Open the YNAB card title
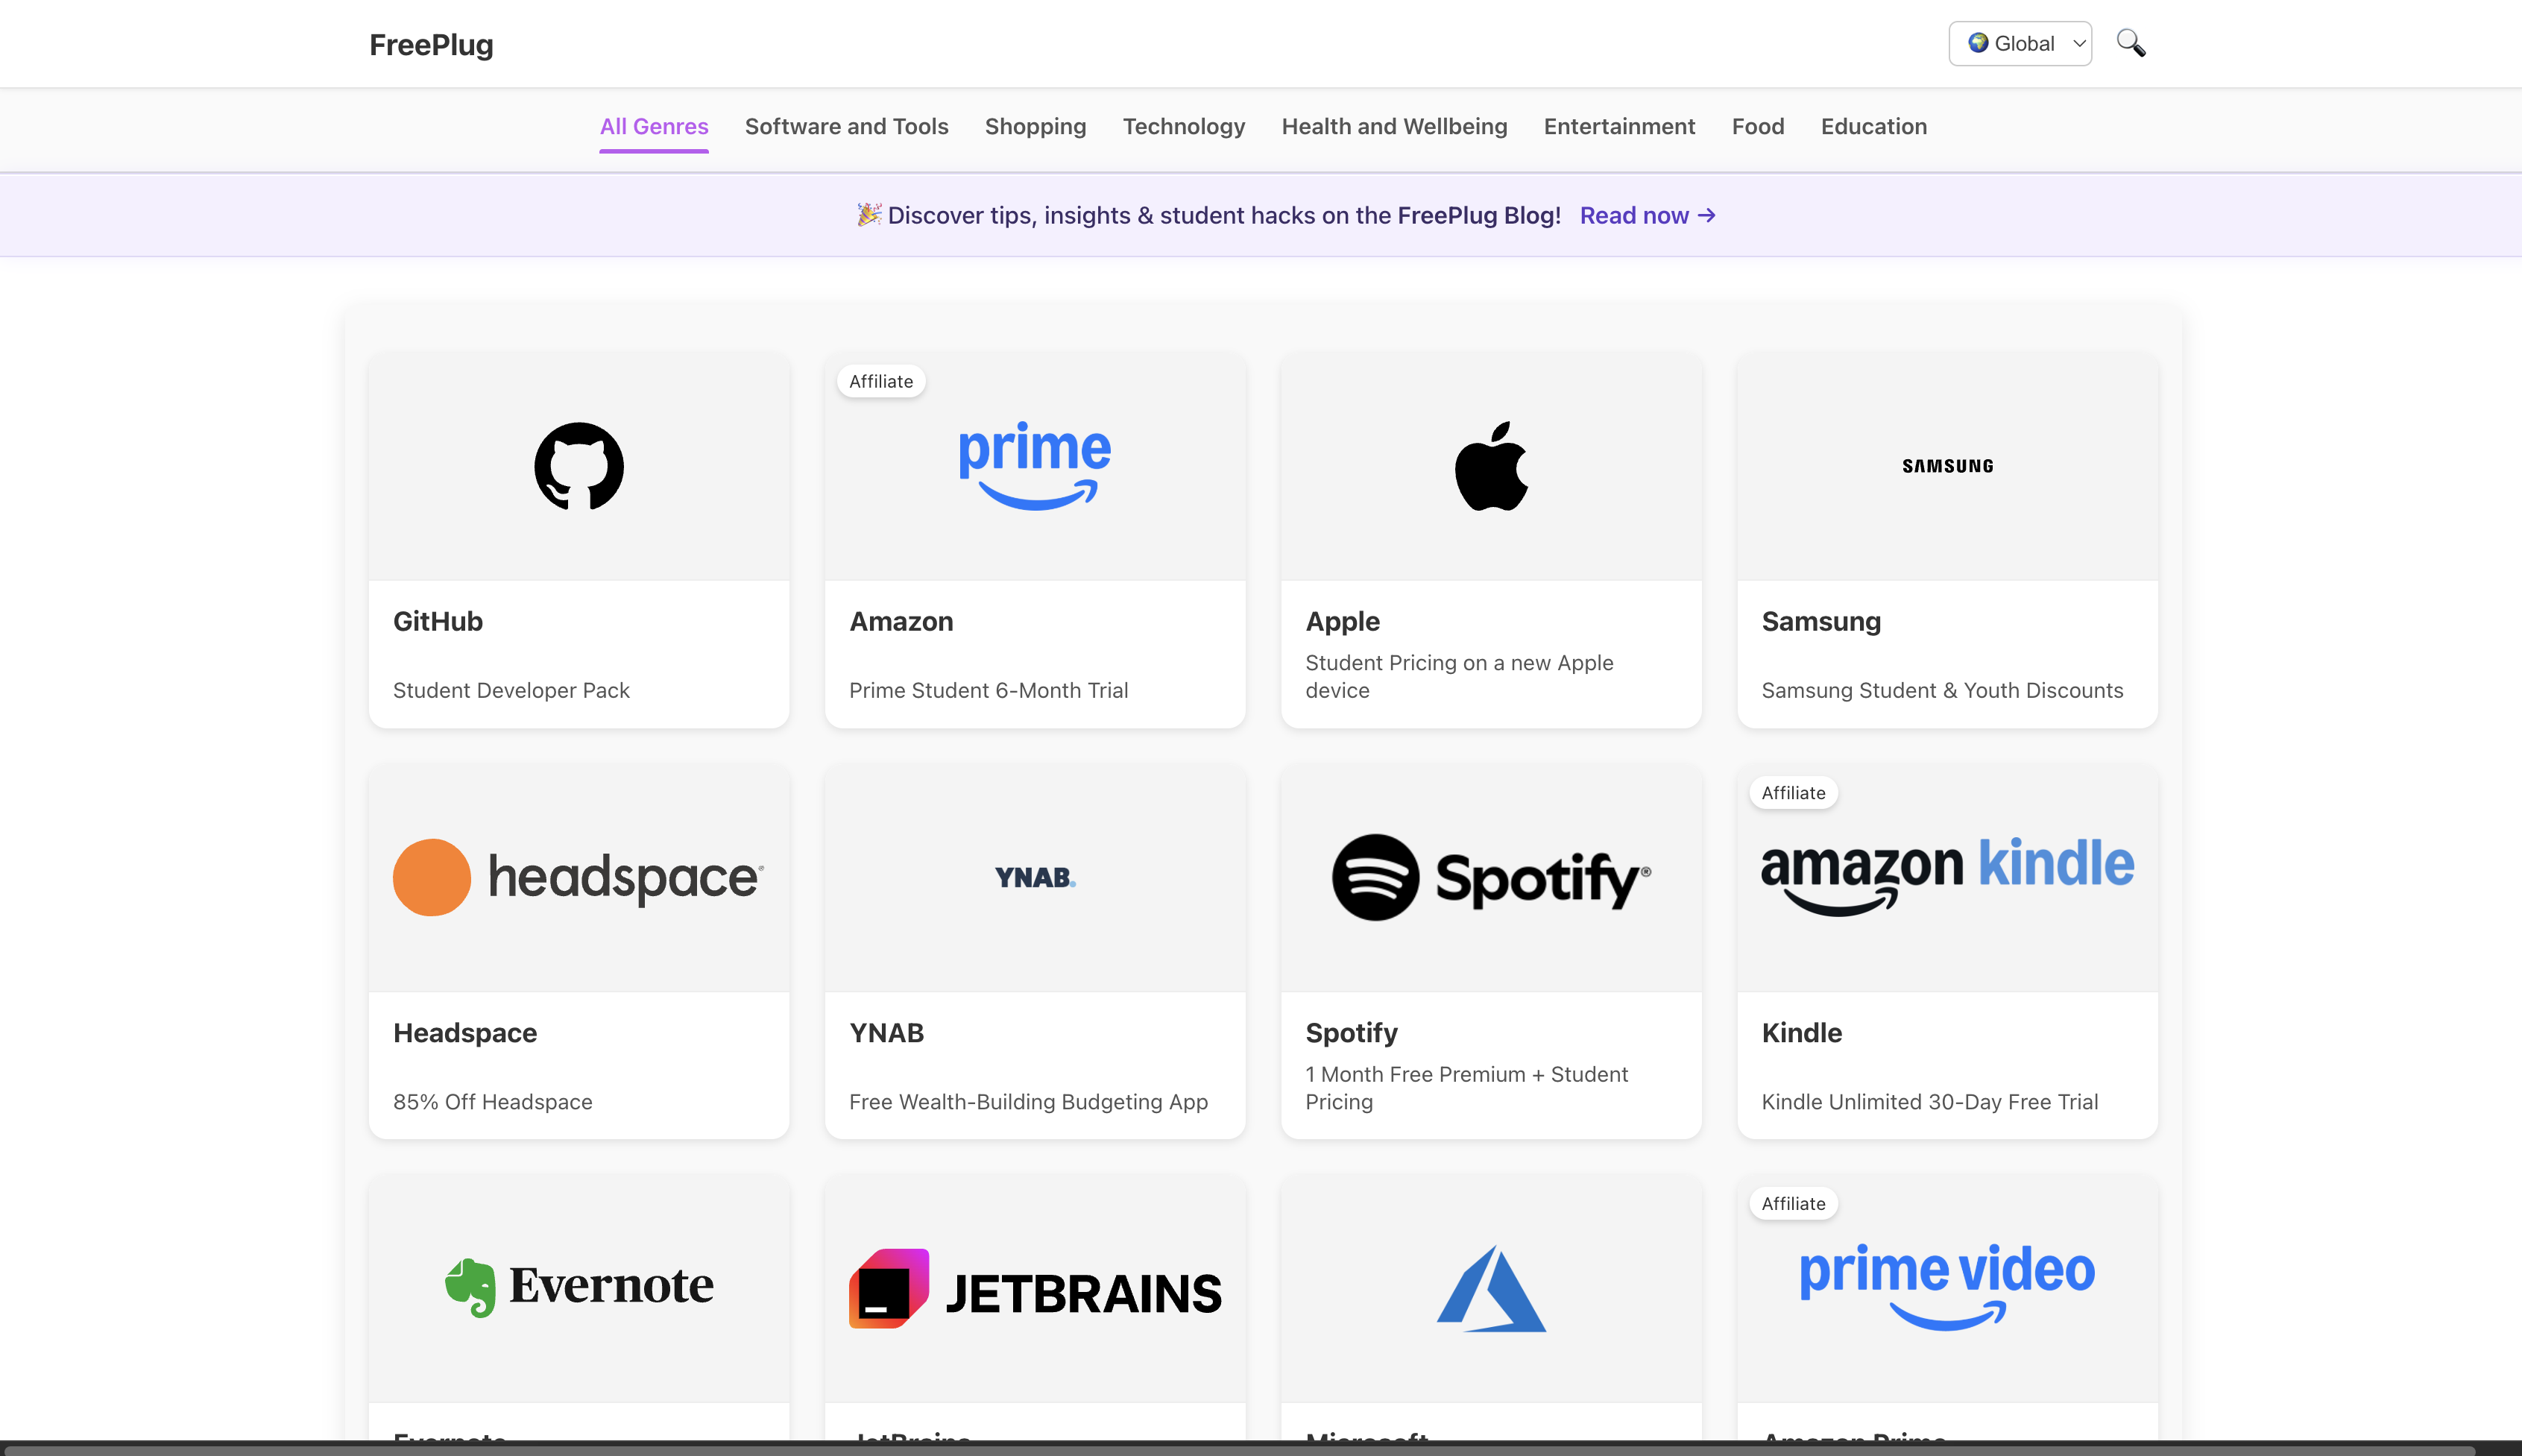 [886, 1032]
